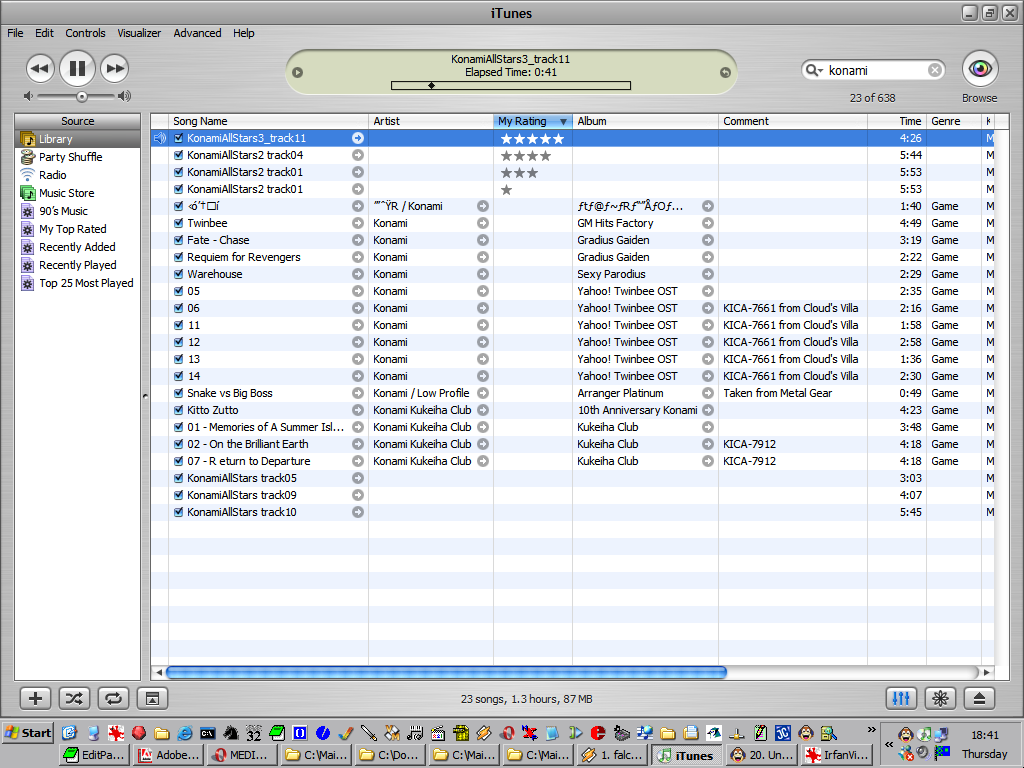Show or hide song artwork panel

click(x=153, y=698)
